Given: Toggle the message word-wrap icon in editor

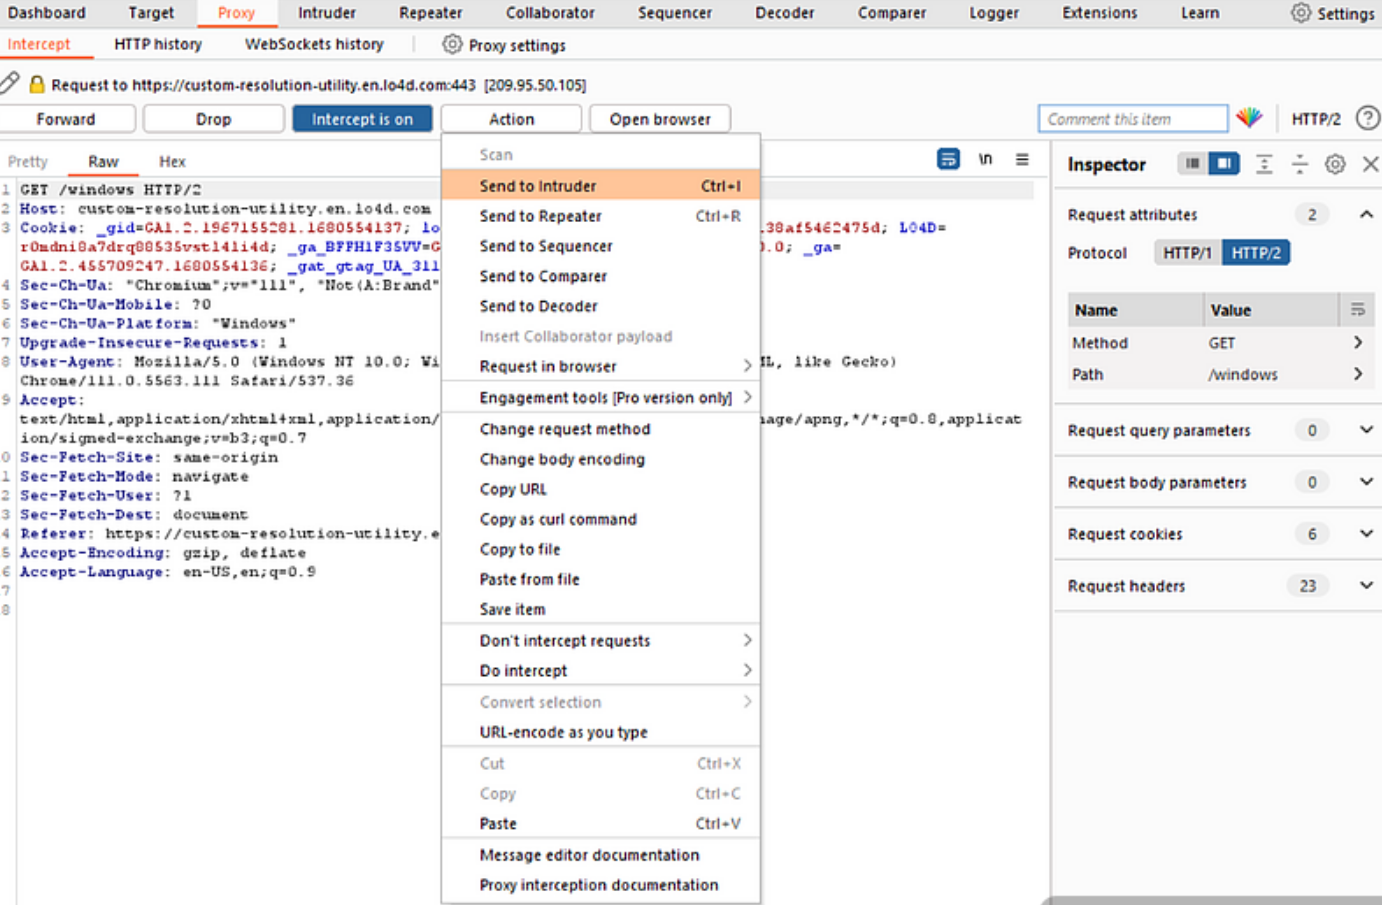Looking at the screenshot, I should [948, 159].
